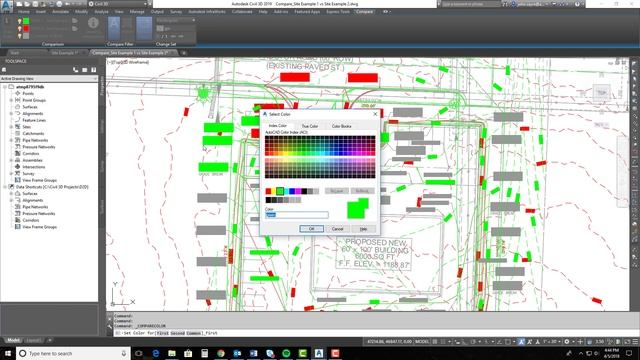Open the Manage ribbon tab
Image resolution: width=640 pixels, height=360 pixels.
[x=137, y=12]
